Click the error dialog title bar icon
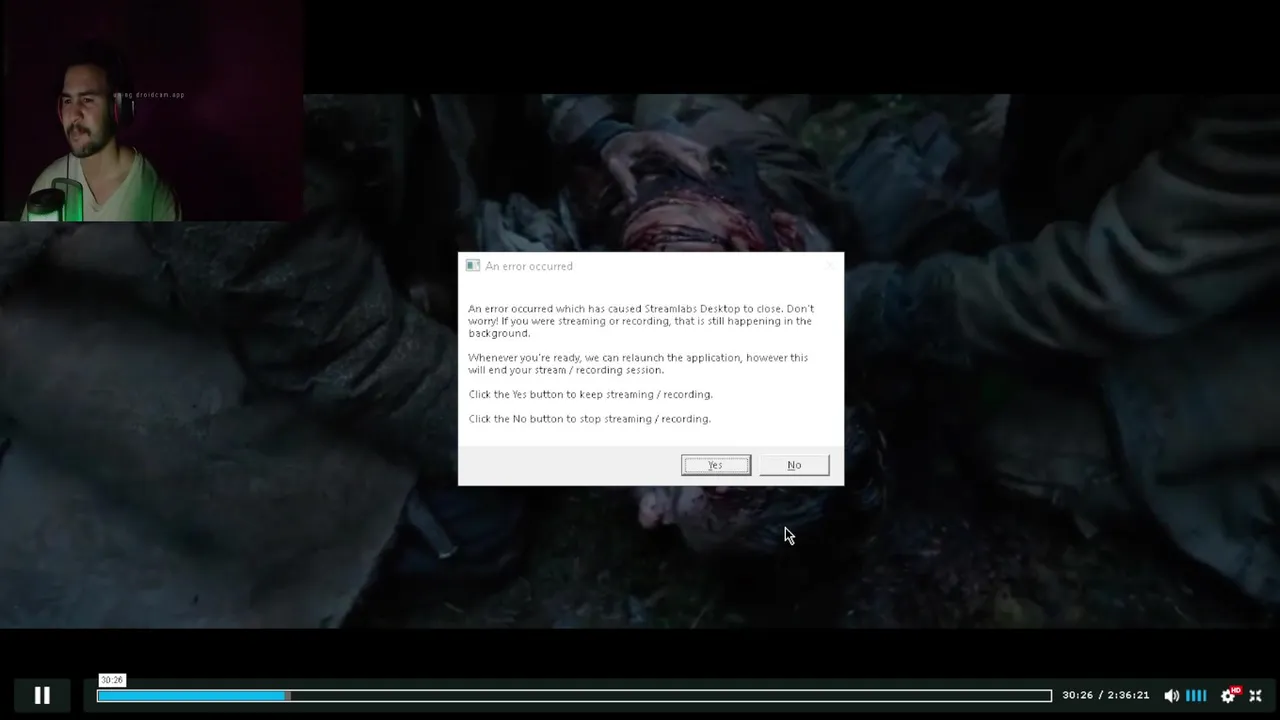 coord(472,266)
